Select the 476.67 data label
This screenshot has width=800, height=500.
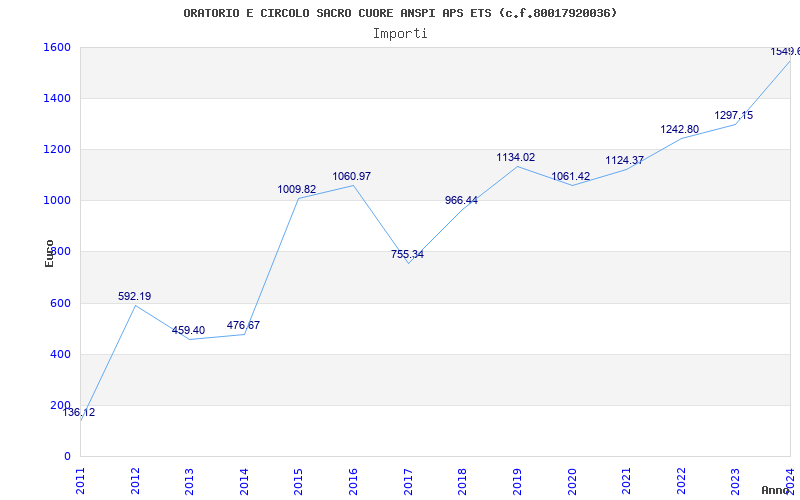coord(243,326)
